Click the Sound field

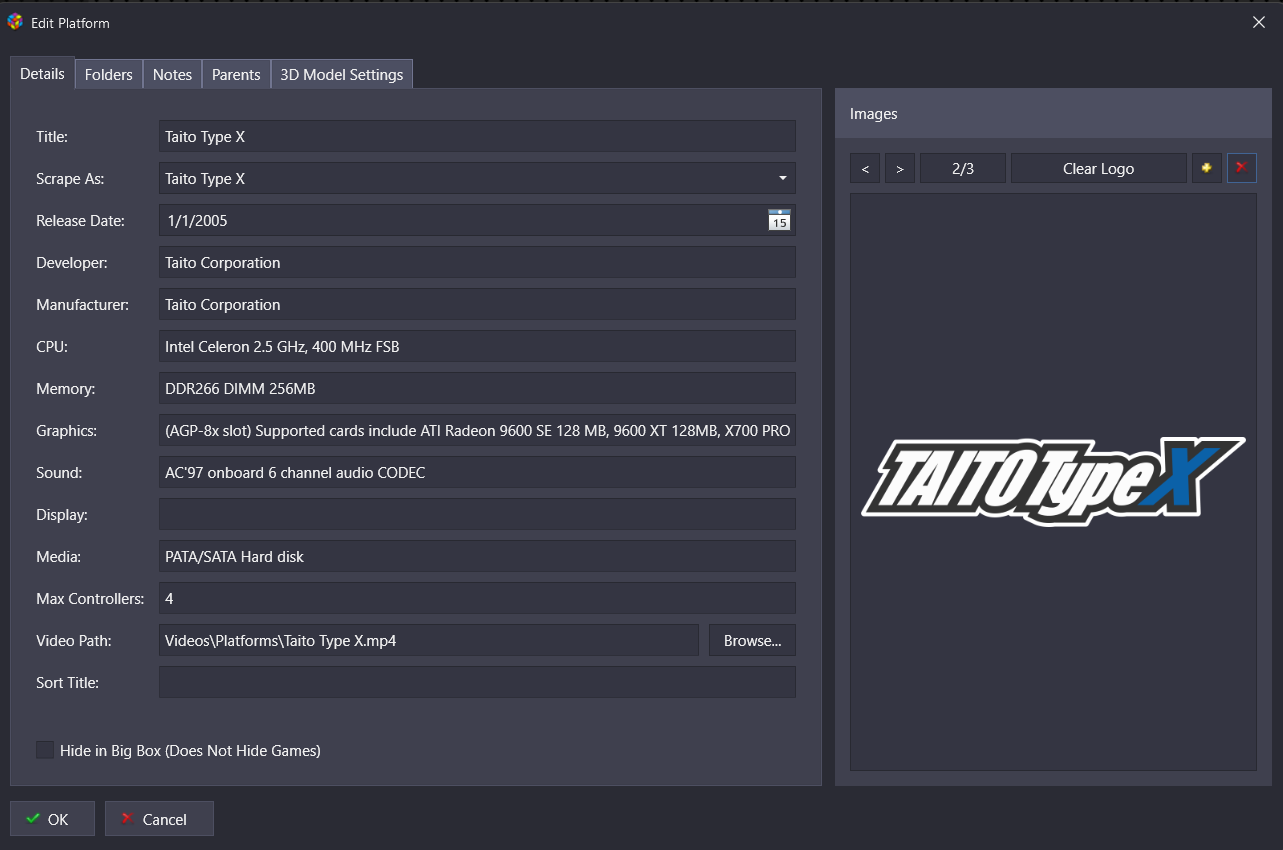click(x=477, y=472)
